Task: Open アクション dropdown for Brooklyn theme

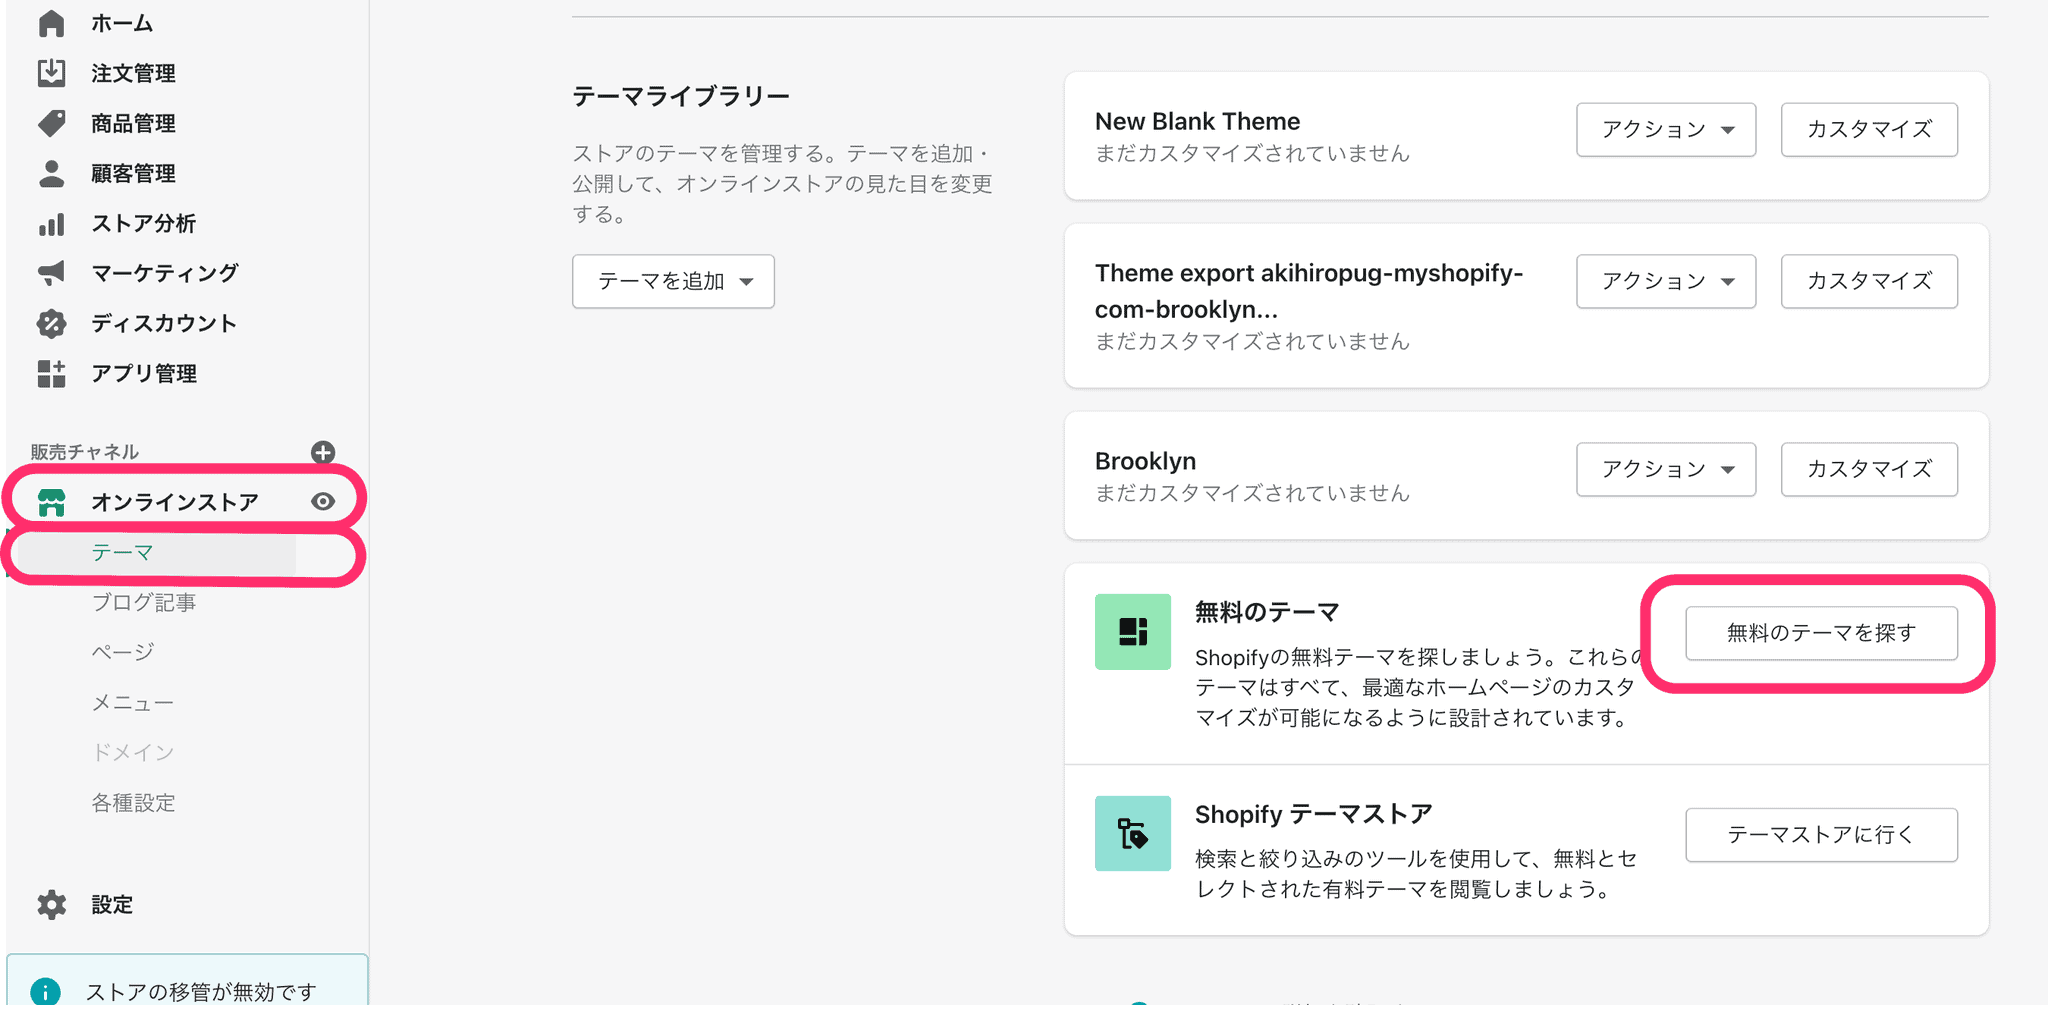Action: click(x=1665, y=469)
